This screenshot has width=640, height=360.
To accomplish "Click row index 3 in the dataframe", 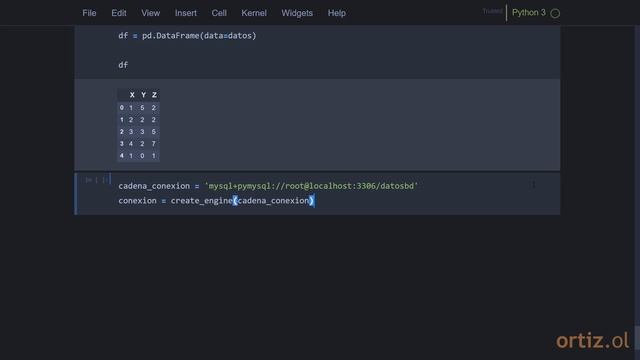I will point(122,144).
